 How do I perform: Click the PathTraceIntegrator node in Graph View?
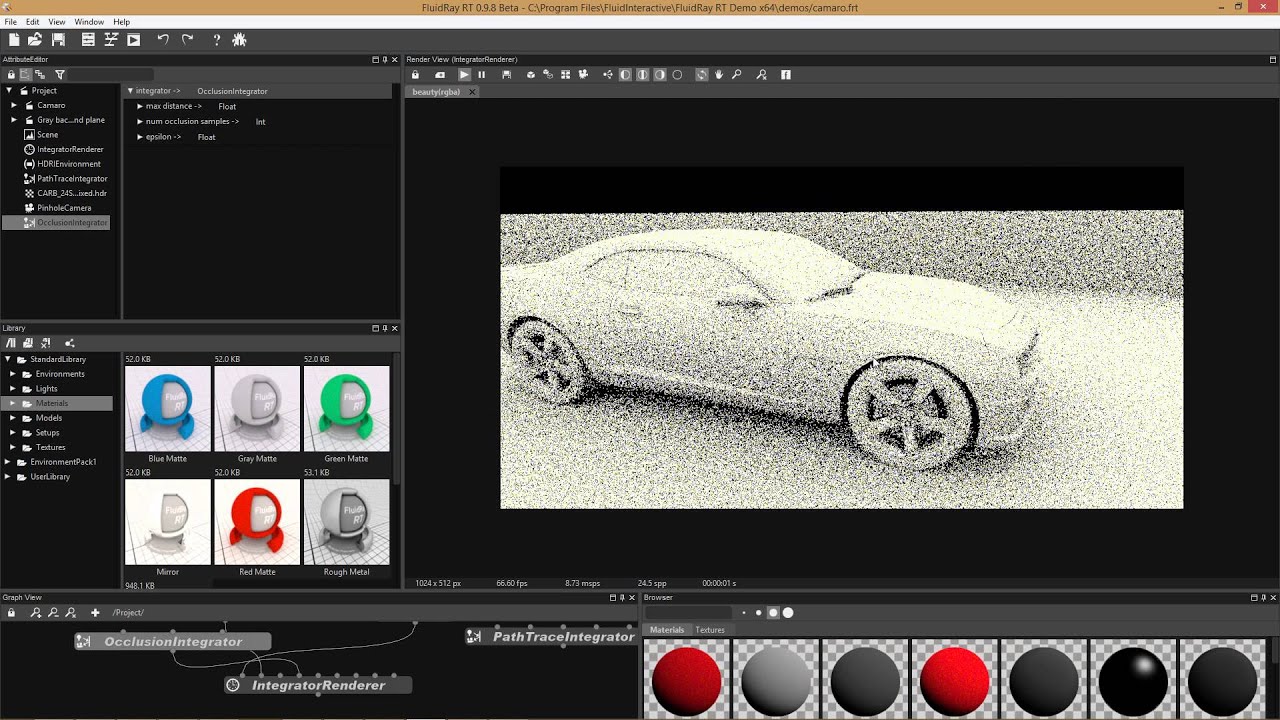552,636
